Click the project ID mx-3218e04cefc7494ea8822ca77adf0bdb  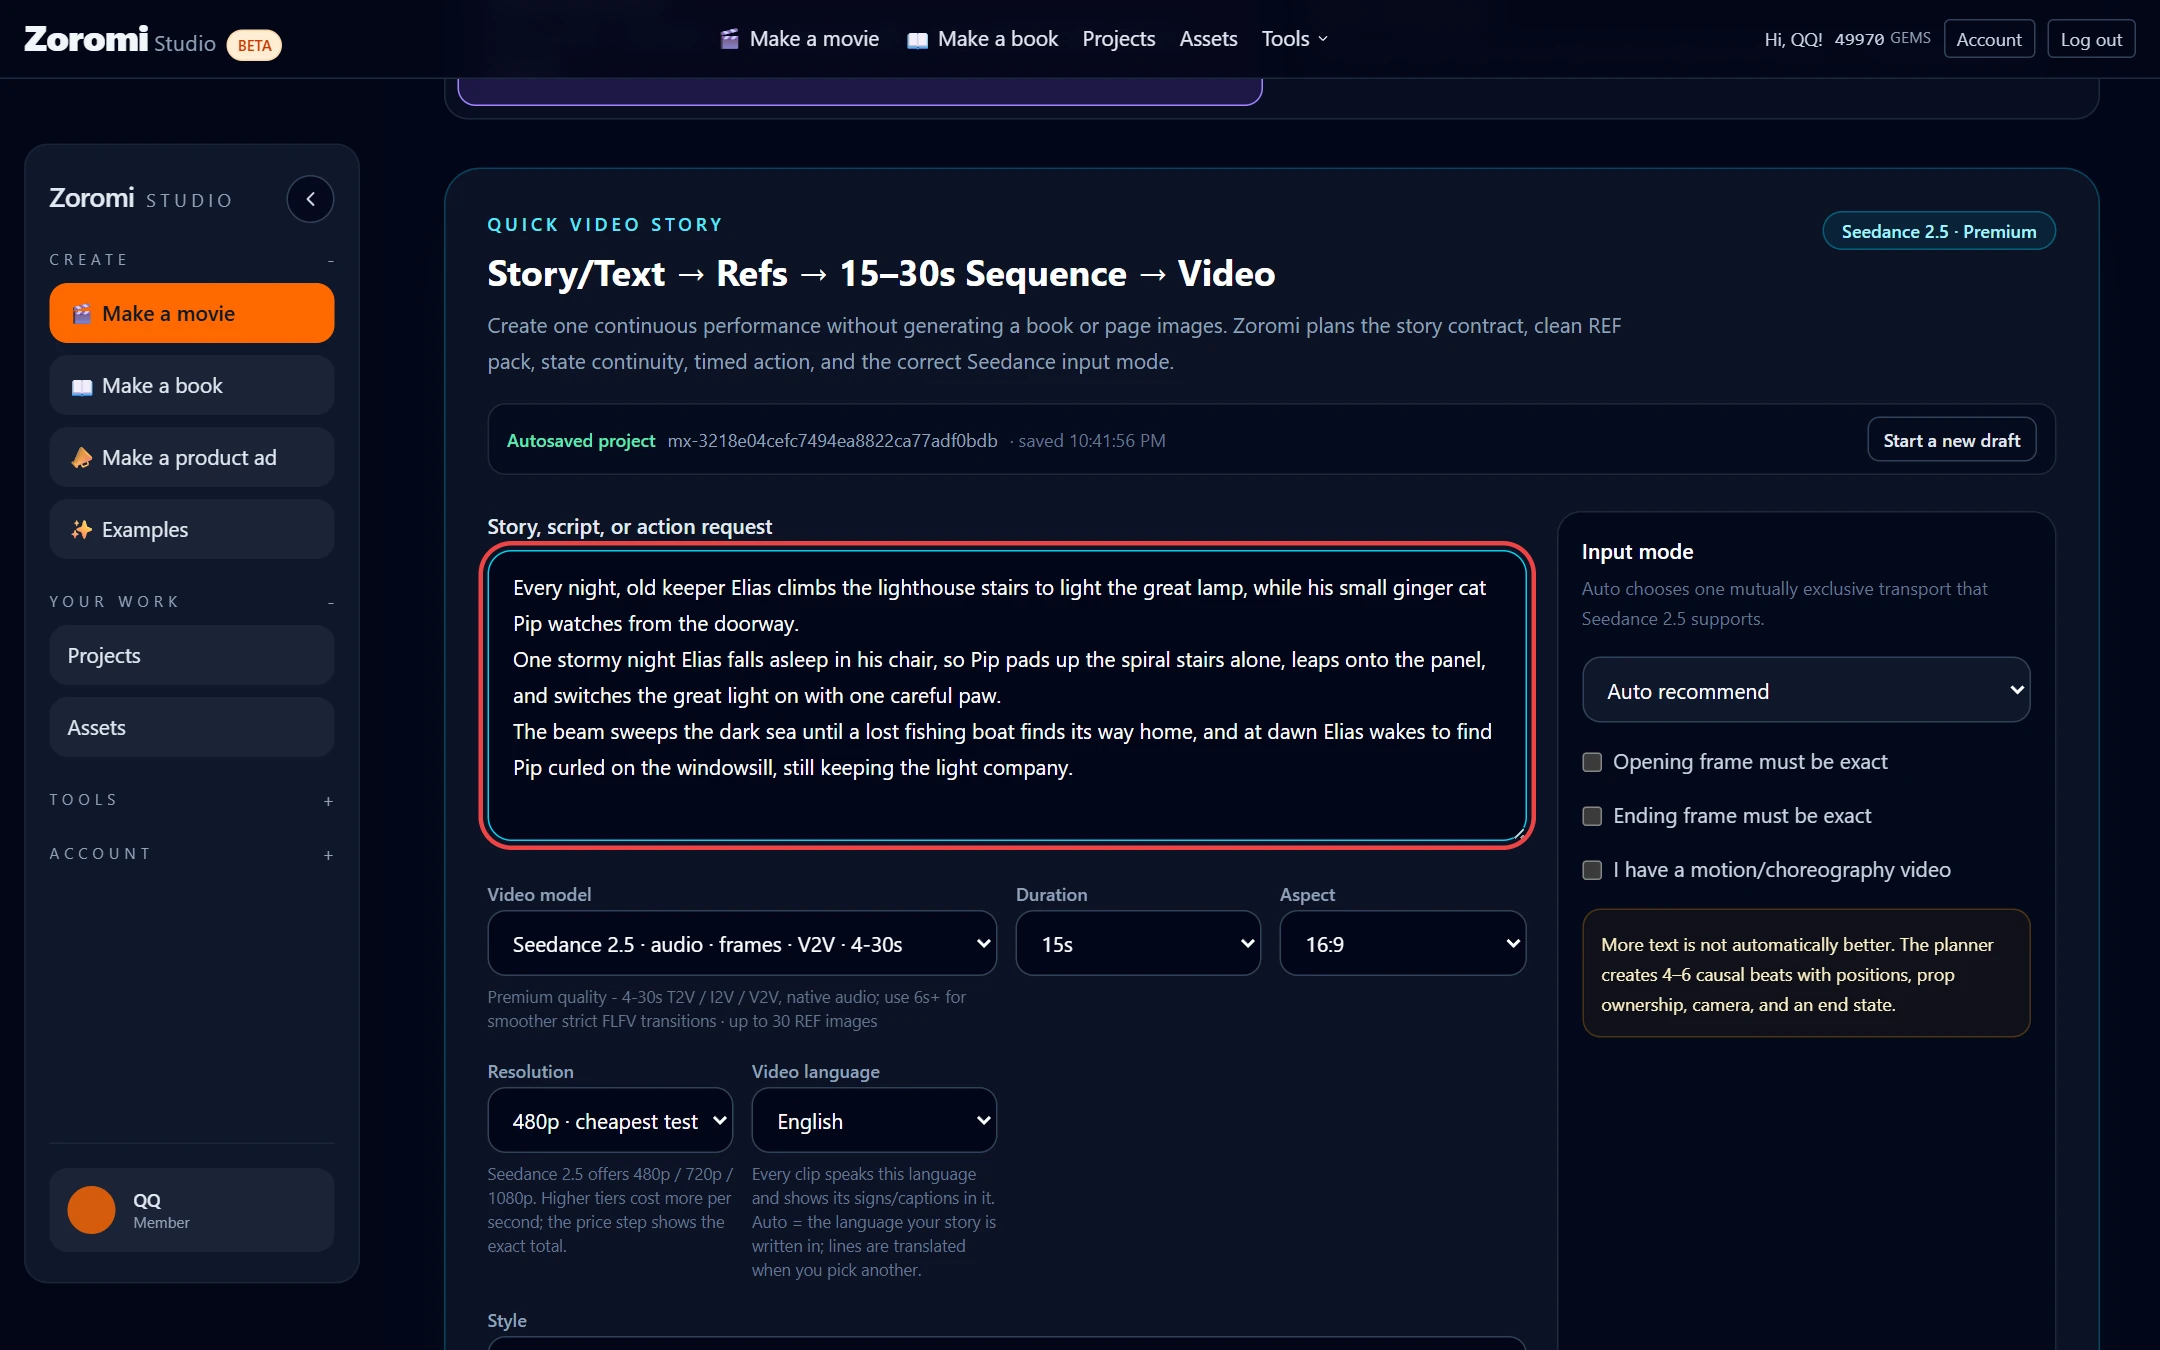point(833,441)
